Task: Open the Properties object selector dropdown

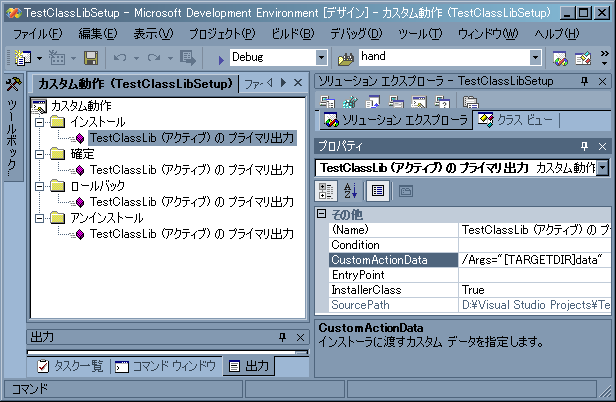Action: pyautogui.click(x=602, y=168)
